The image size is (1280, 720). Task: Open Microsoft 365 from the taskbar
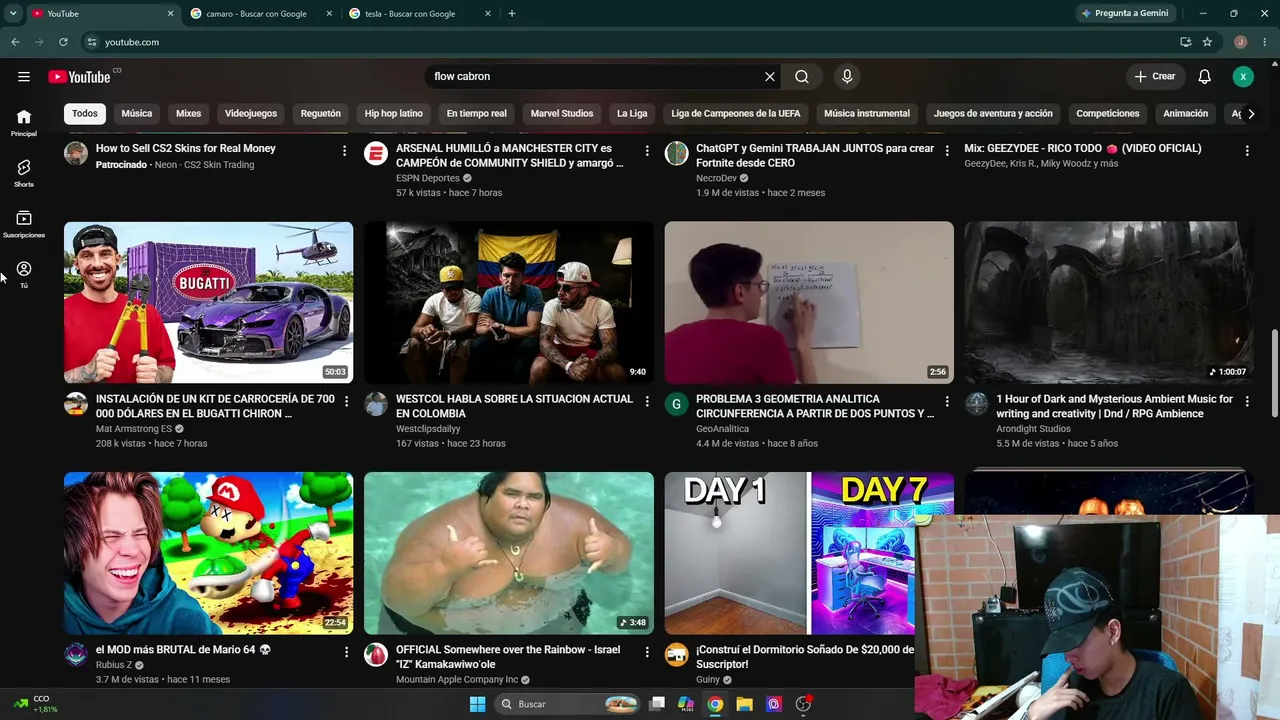[686, 704]
